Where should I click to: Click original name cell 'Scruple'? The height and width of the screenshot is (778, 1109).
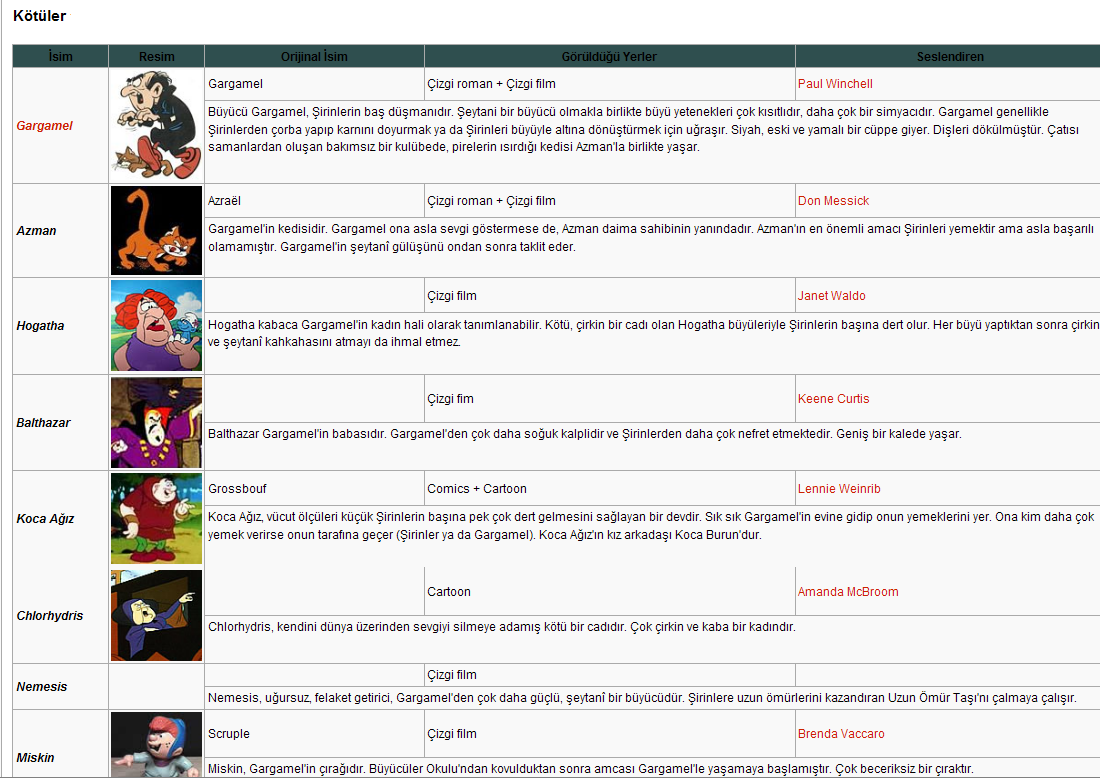(x=314, y=734)
